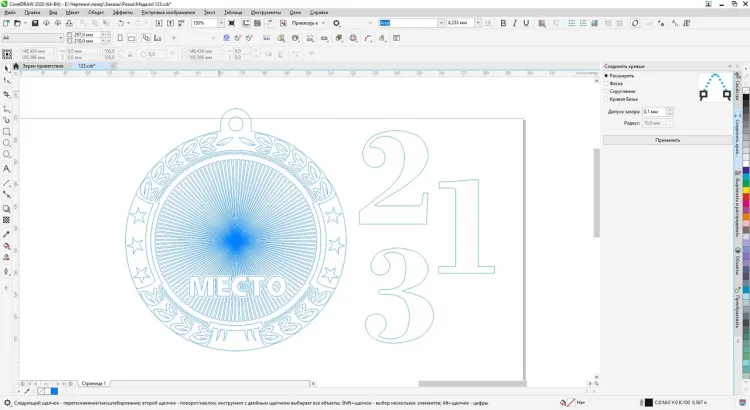Open the Преобразовать docker tab
This screenshot has width=750, height=410.
tap(738, 309)
